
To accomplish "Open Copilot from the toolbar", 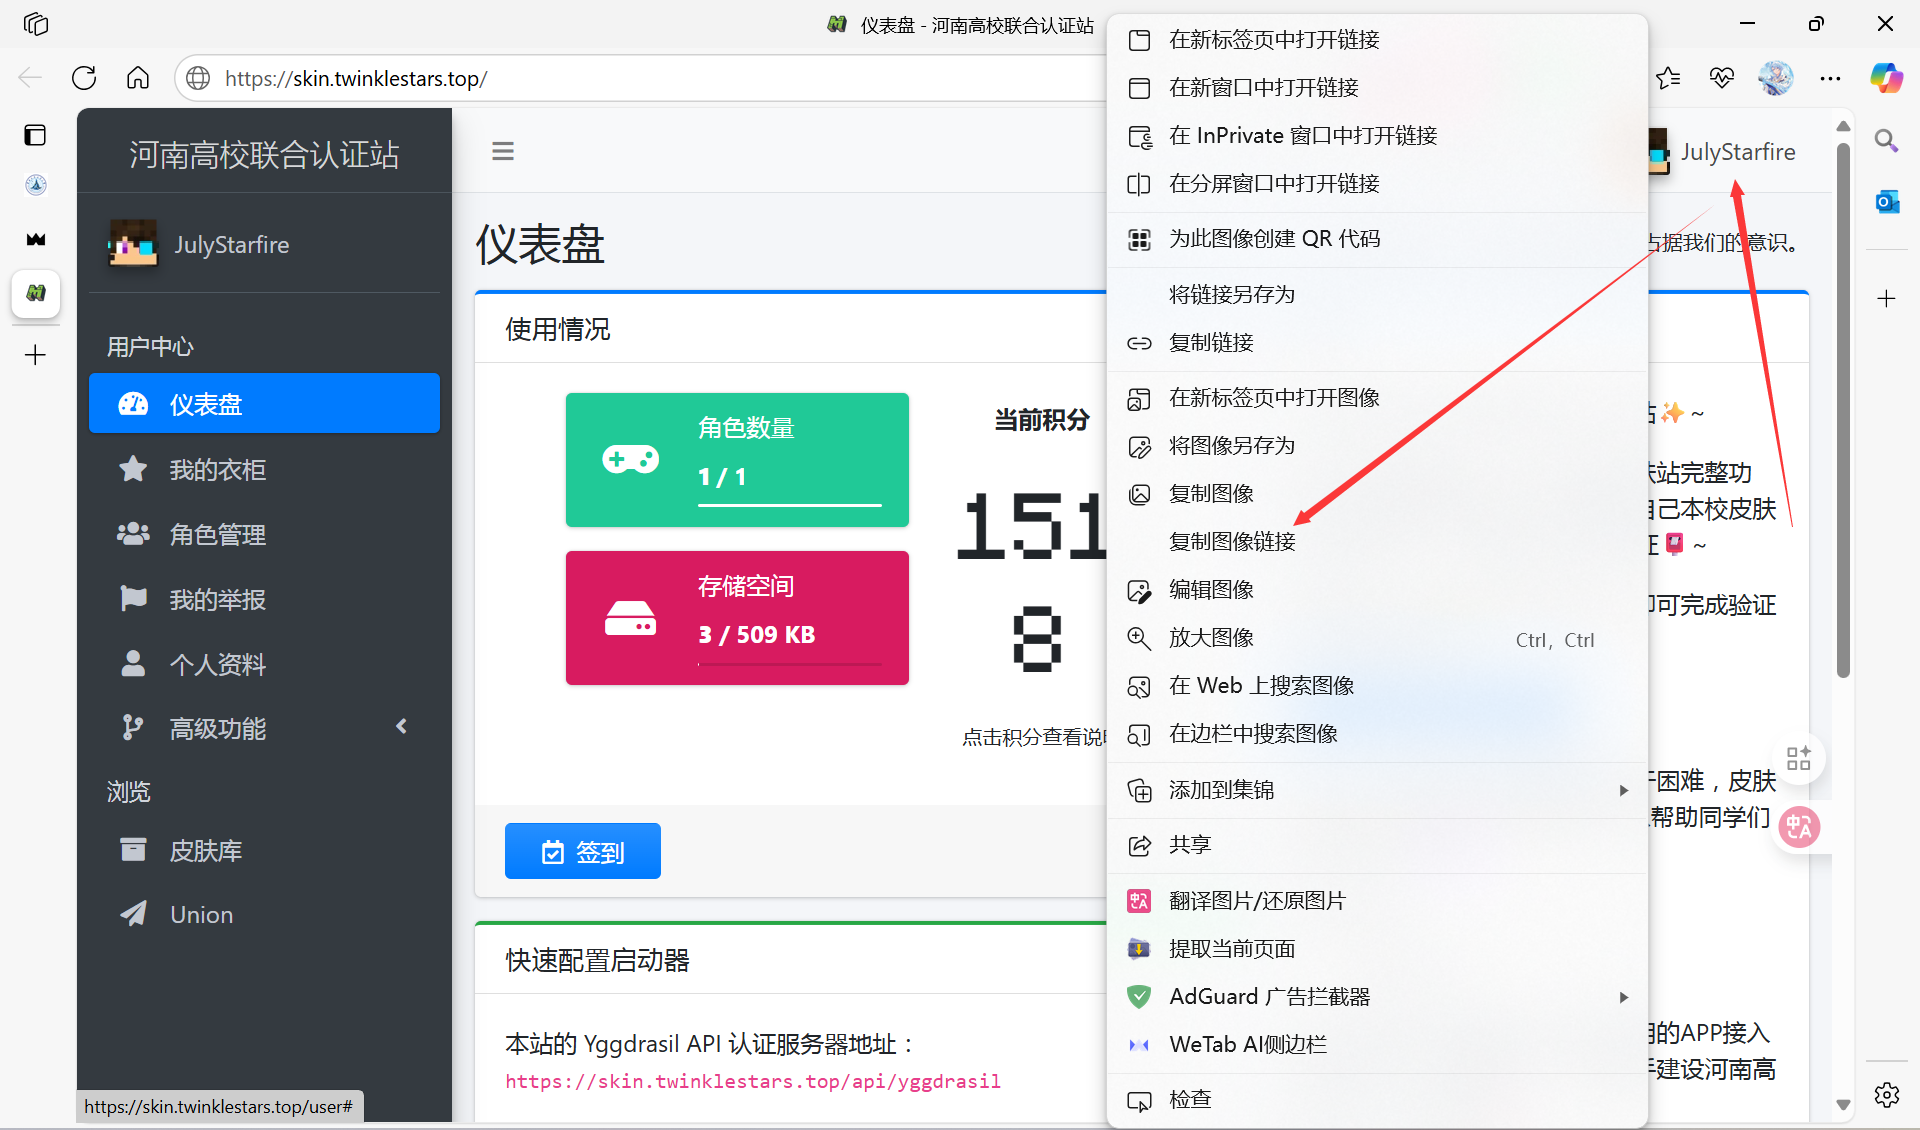I will tap(1887, 77).
